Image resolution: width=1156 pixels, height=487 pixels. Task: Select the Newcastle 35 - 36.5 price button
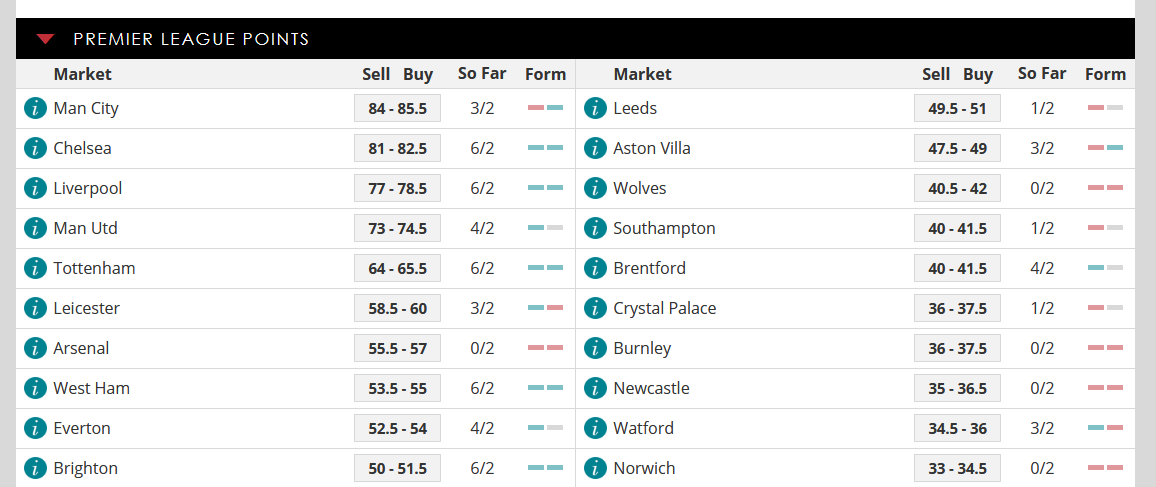coord(957,388)
